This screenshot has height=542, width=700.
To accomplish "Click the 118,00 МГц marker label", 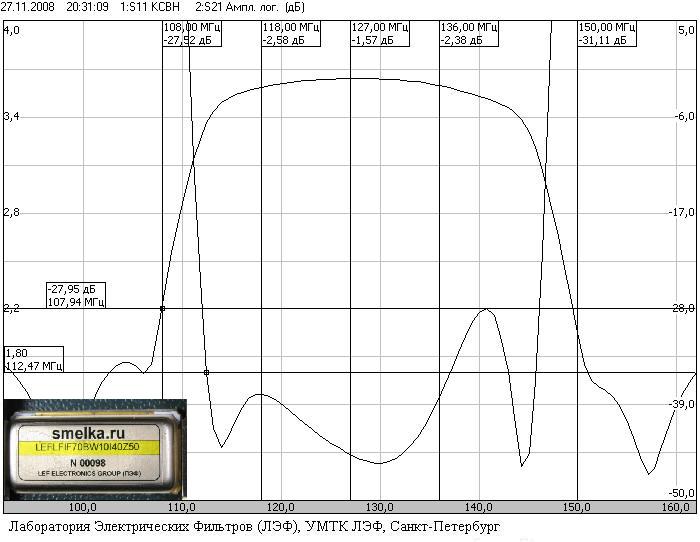I will click(x=291, y=33).
